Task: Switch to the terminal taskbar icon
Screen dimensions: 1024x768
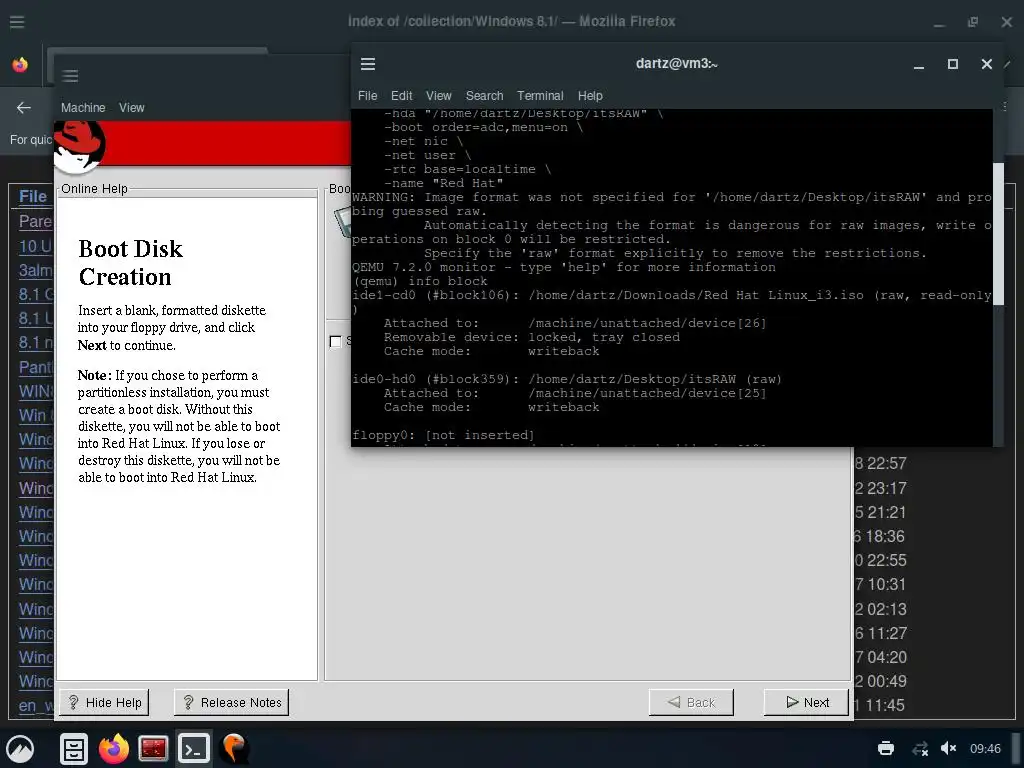Action: coord(194,748)
